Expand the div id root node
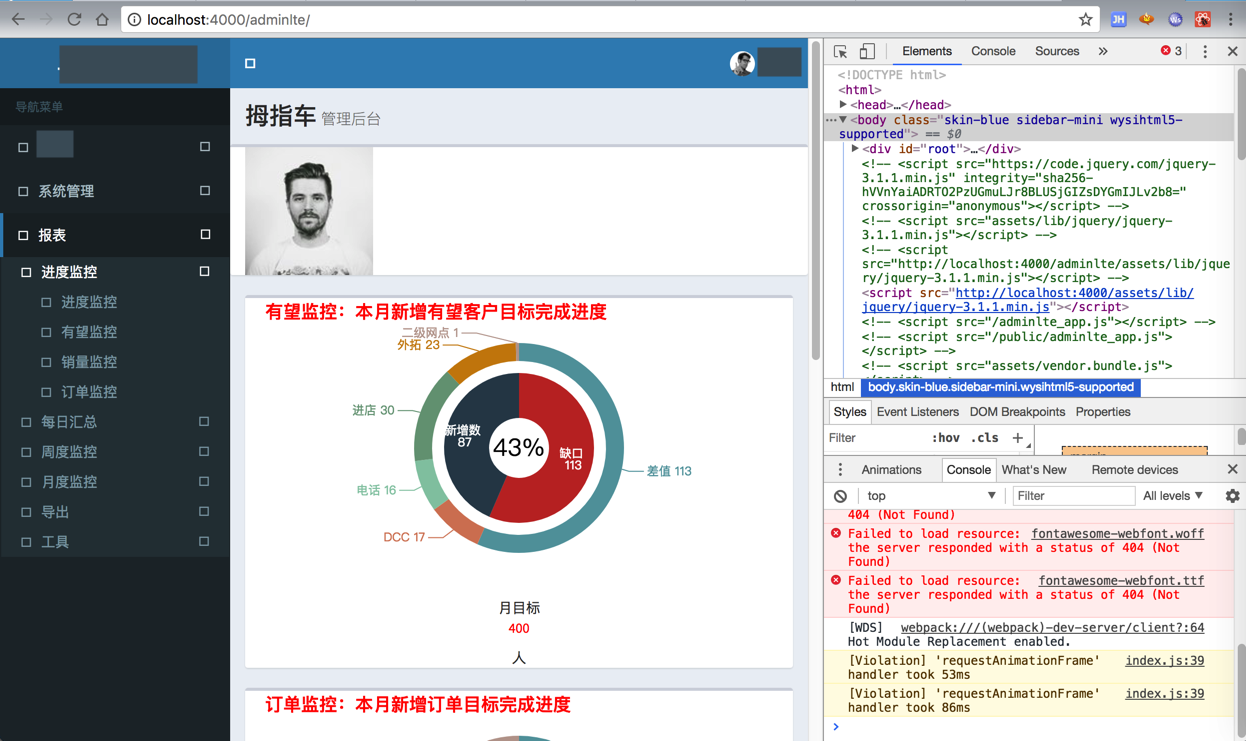1246x741 pixels. [x=855, y=149]
